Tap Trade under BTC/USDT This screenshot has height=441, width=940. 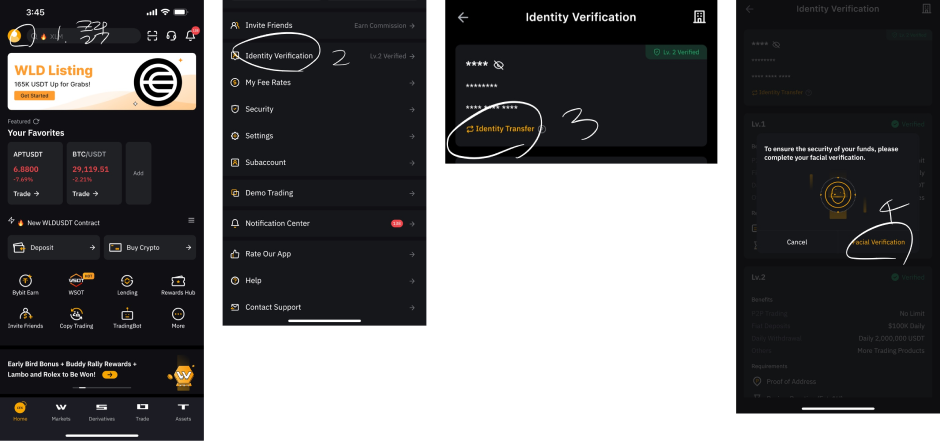pyautogui.click(x=86, y=194)
